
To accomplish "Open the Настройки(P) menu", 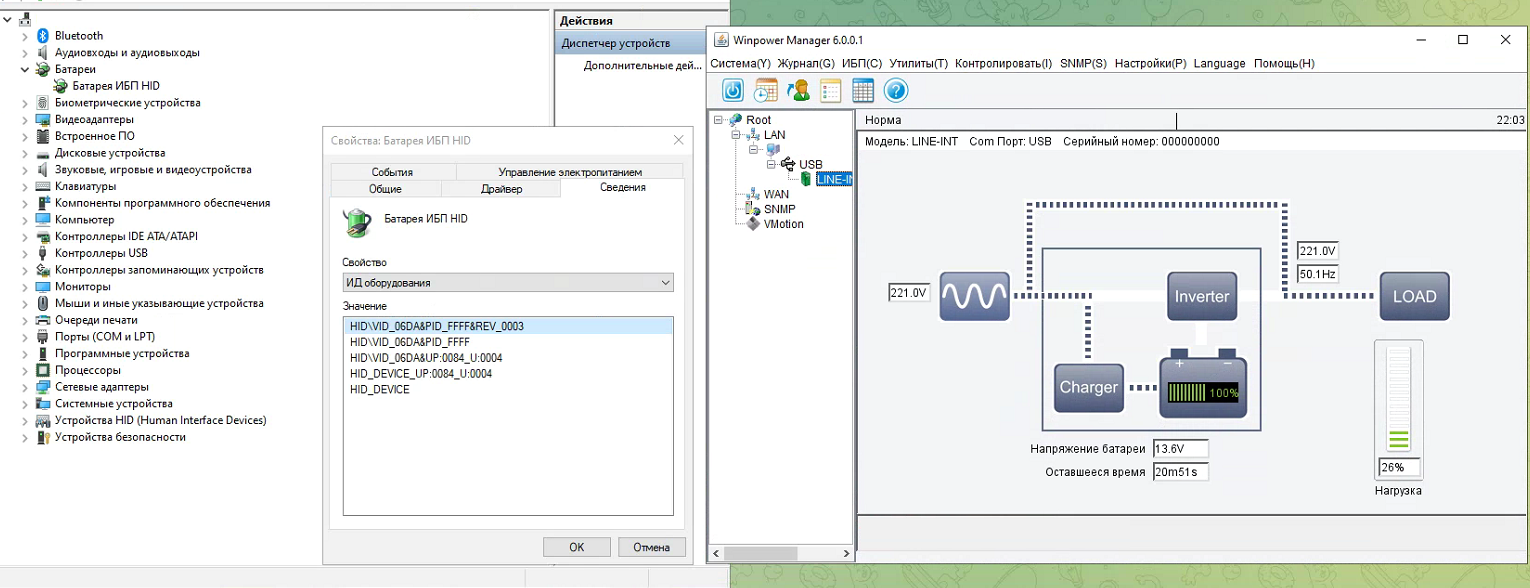I will 1150,63.
